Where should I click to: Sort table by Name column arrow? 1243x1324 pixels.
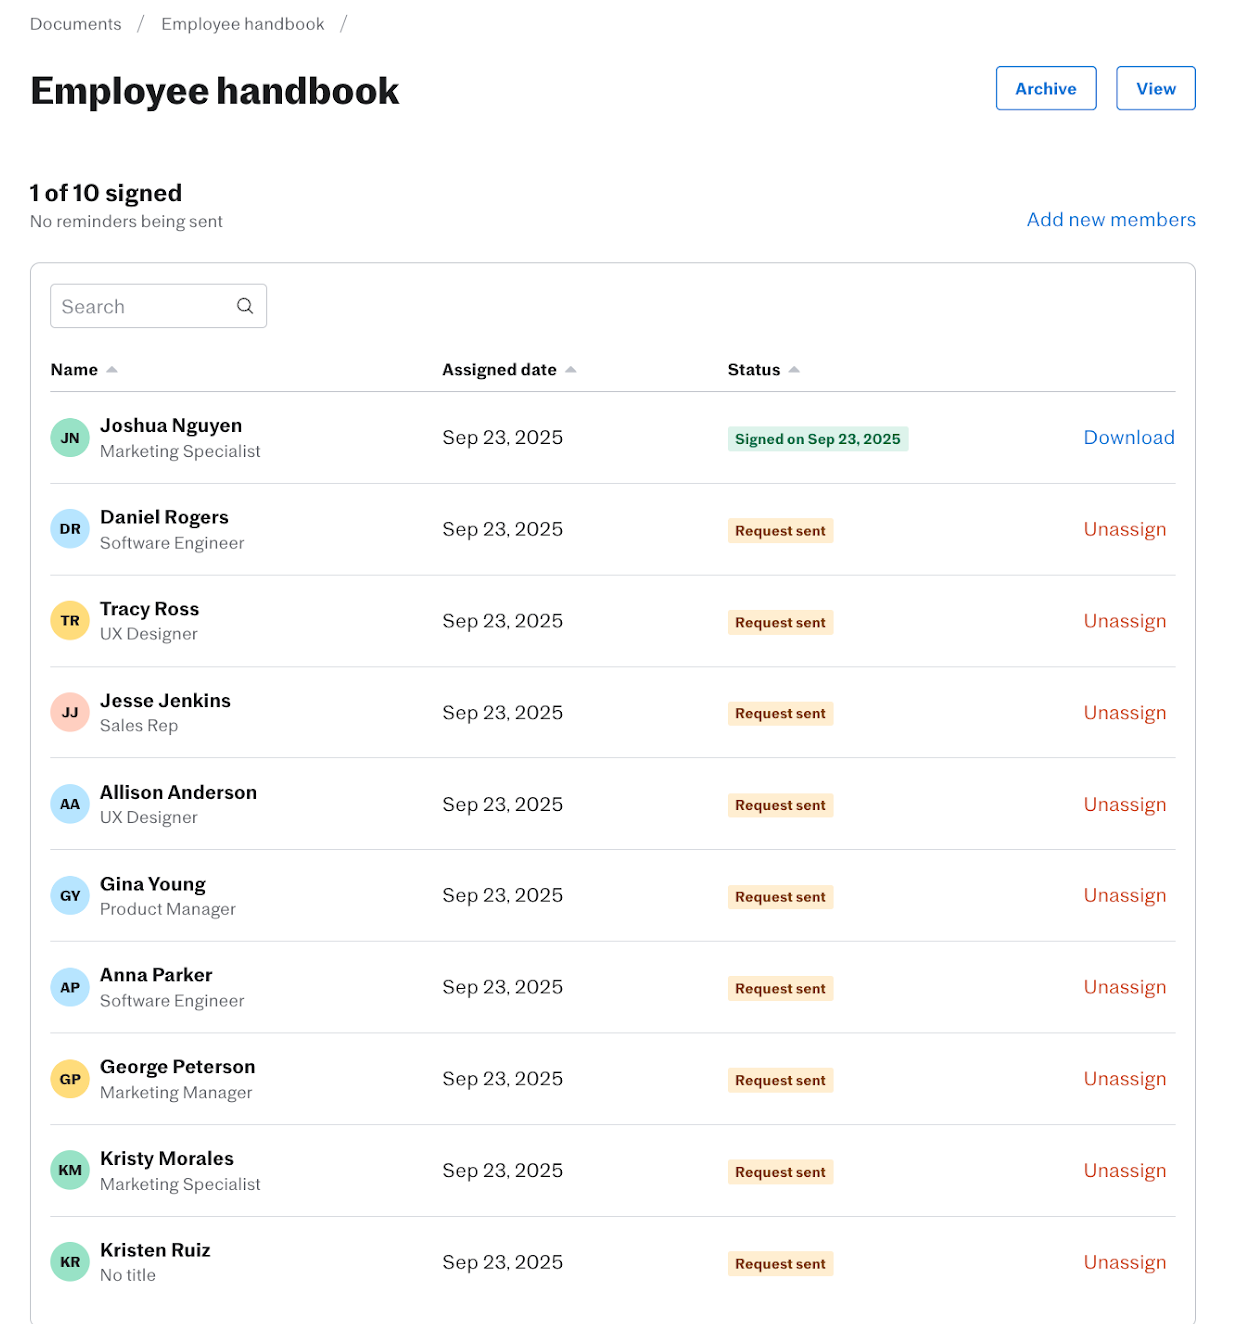(112, 370)
